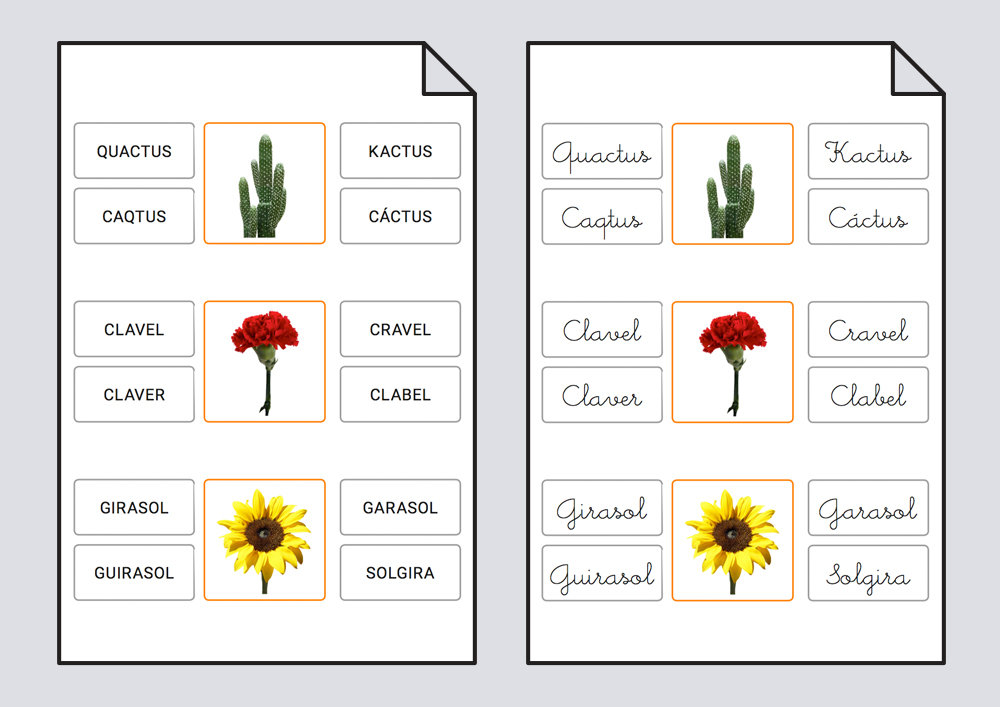Select the uppercase GUIRASOL word card
Screen dimensions: 1000x707
click(134, 573)
